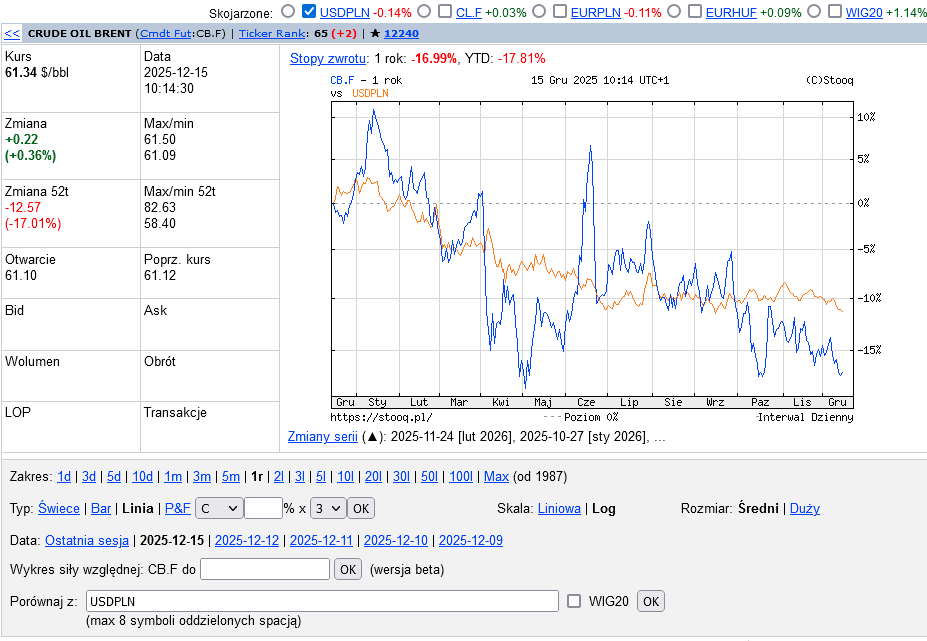Select the radio button before EURHUF

click(673, 12)
